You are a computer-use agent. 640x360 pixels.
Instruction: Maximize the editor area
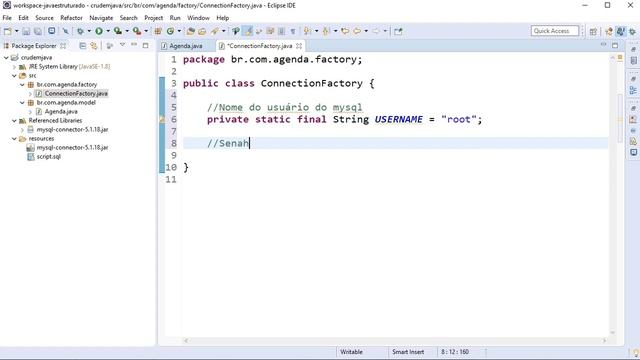(x=615, y=45)
